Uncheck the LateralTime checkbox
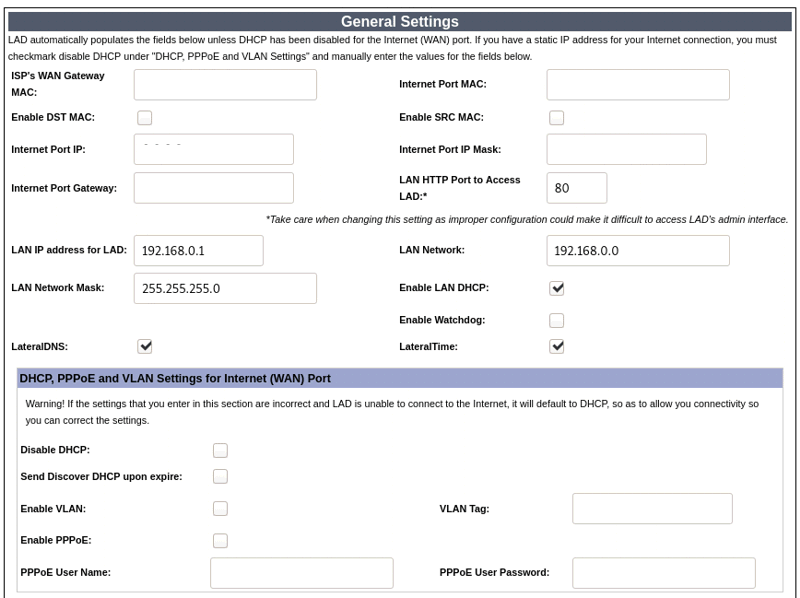 557,346
